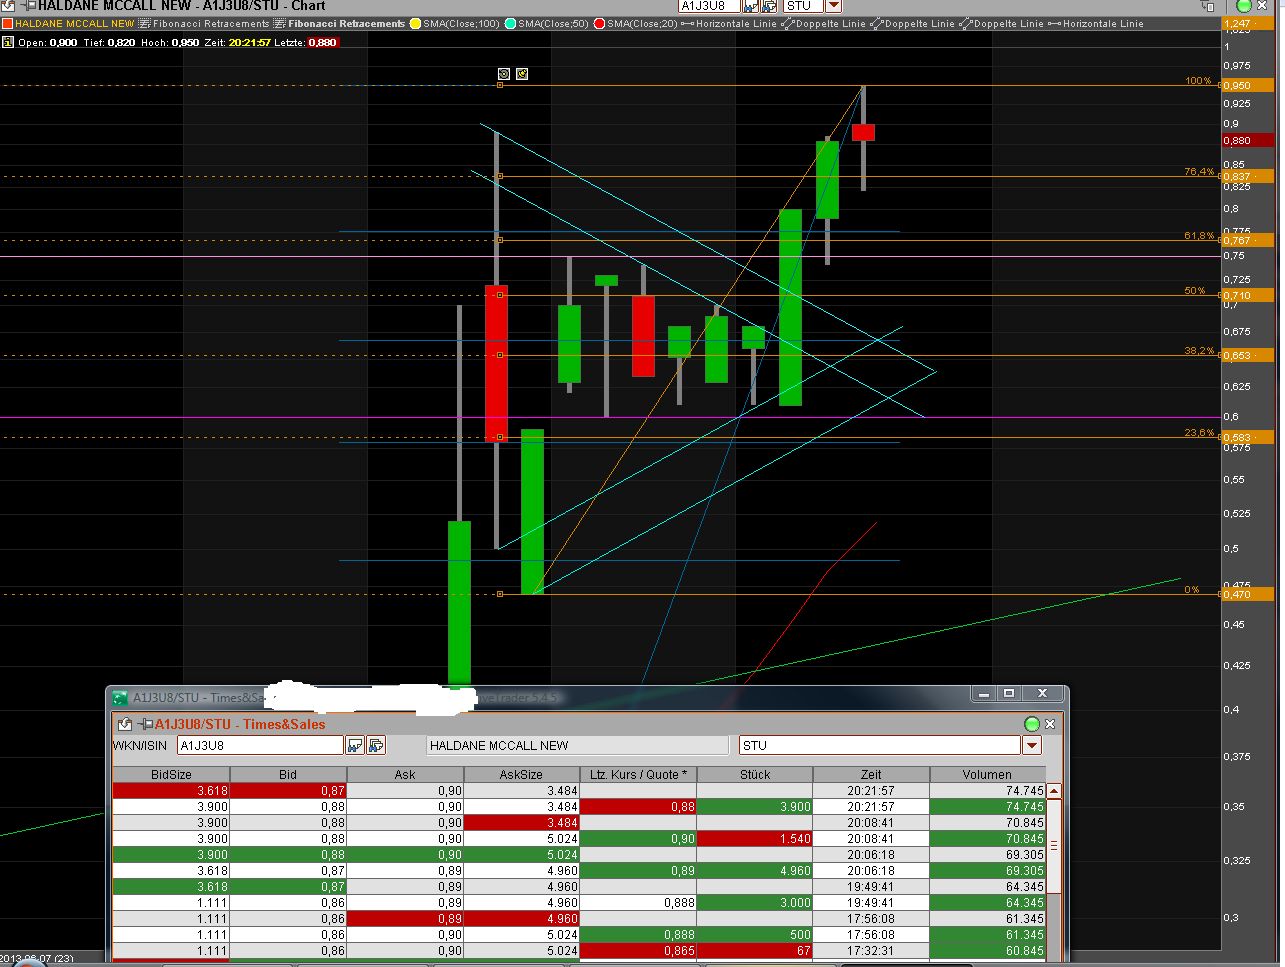Click the Stück column header
The height and width of the screenshot is (967, 1285).
point(755,774)
